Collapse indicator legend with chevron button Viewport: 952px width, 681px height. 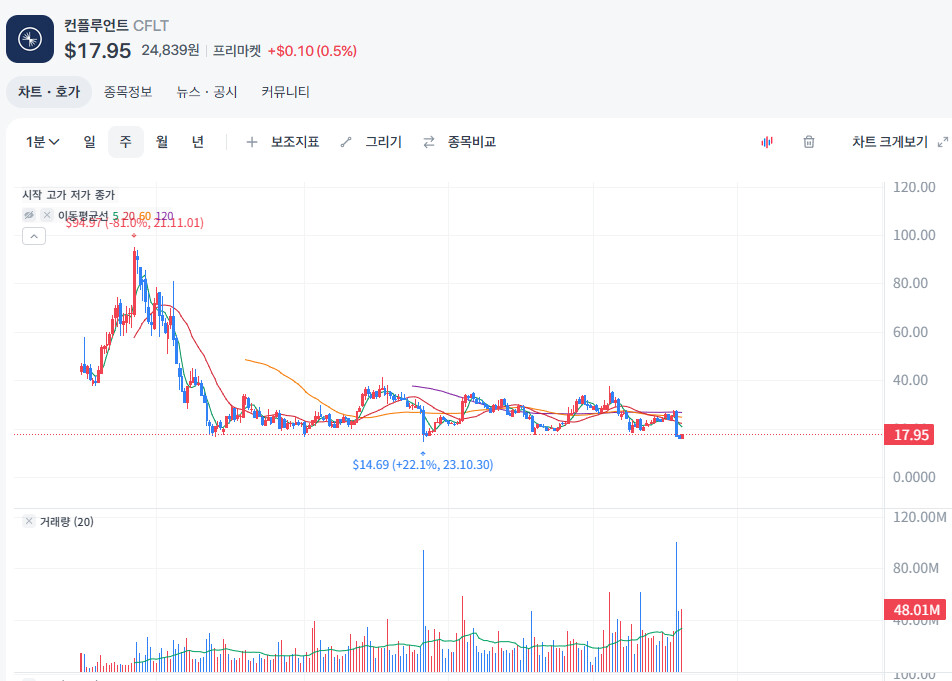[x=34, y=236]
